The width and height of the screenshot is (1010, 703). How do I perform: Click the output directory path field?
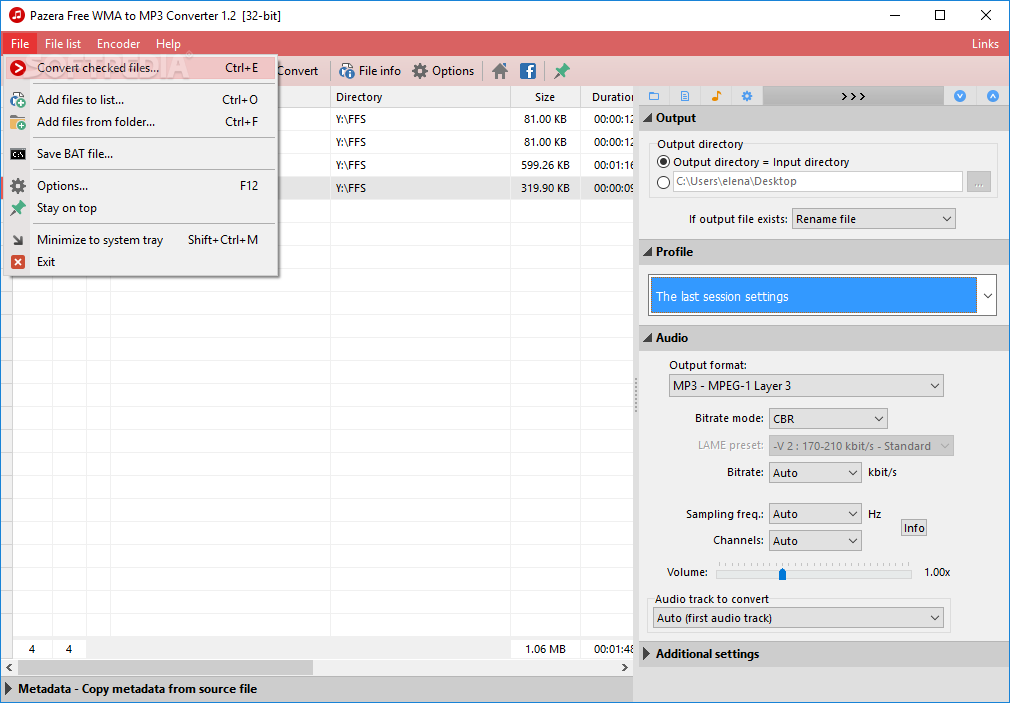(x=817, y=181)
